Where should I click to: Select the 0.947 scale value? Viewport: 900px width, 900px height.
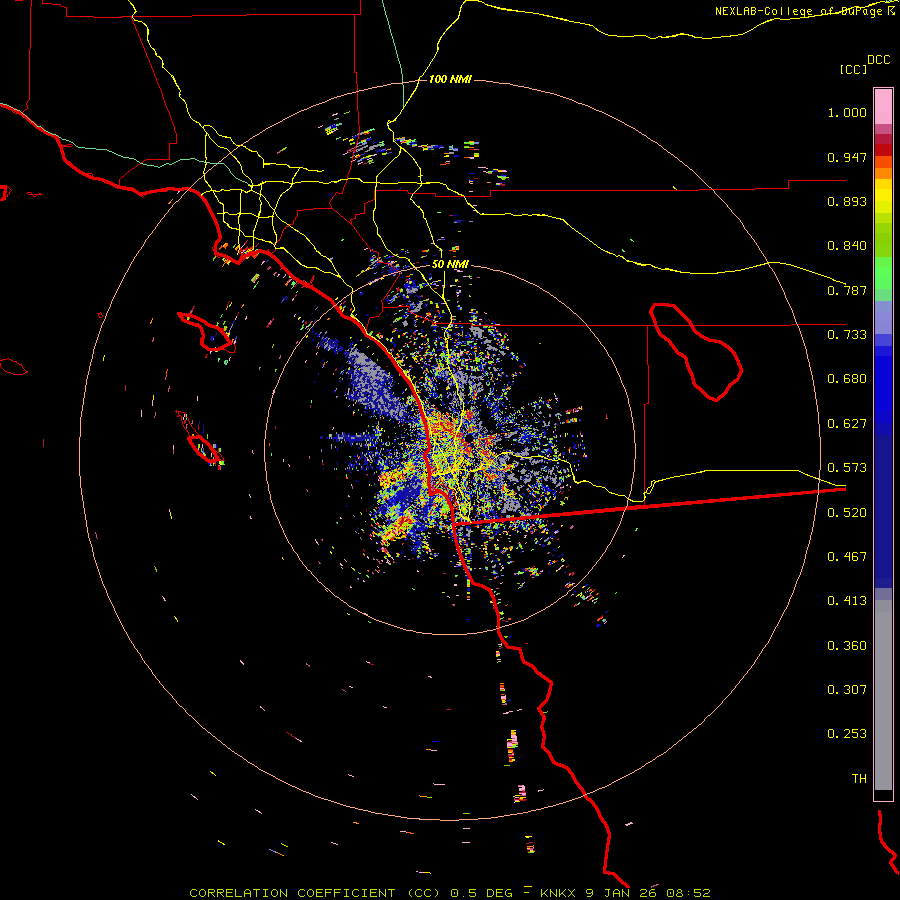pos(847,157)
